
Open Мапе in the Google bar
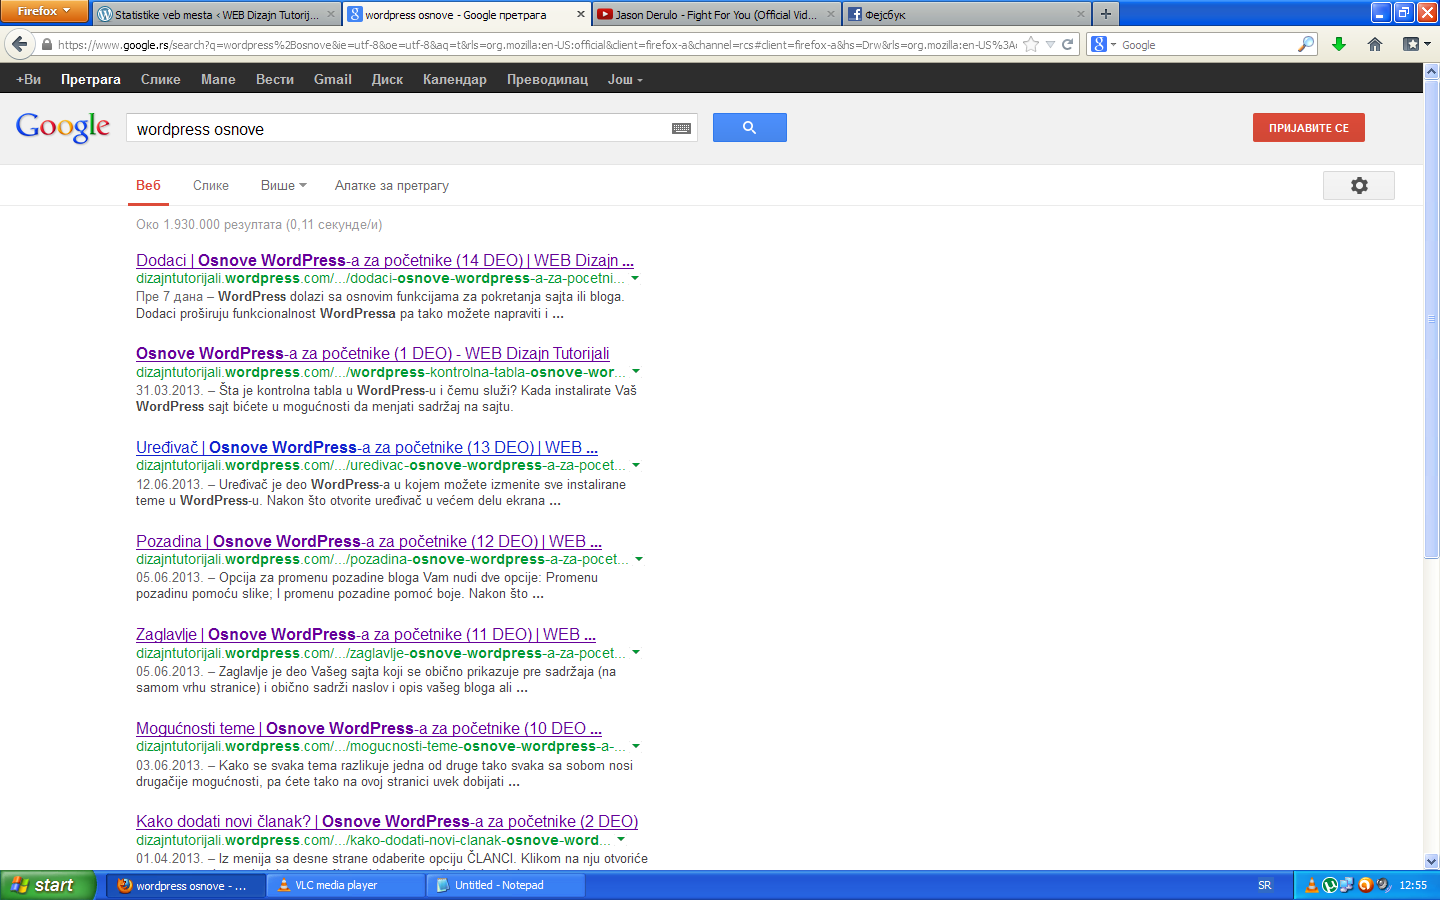(218, 79)
